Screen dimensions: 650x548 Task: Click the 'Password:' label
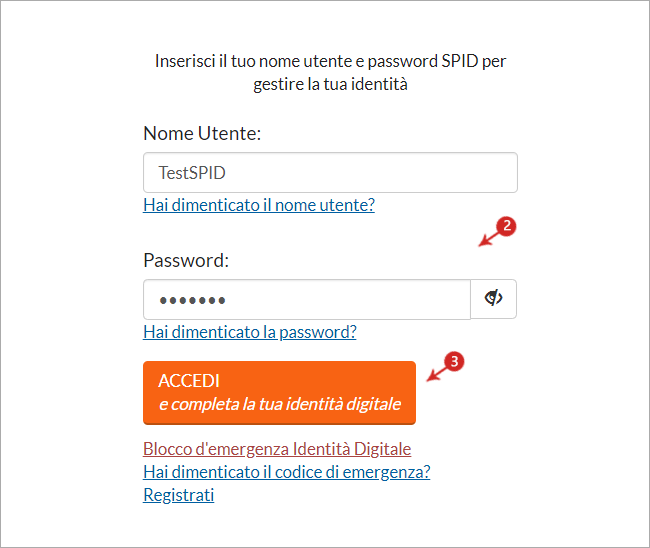click(186, 261)
